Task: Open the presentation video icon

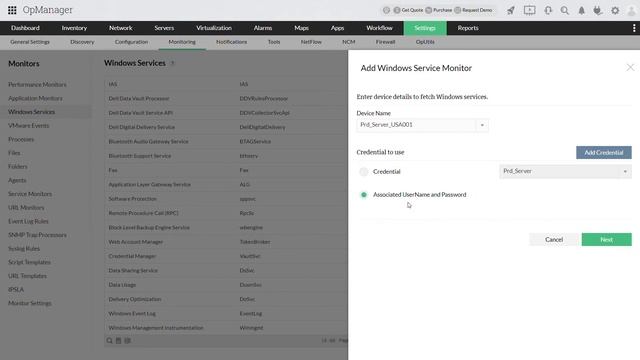Action: coord(529,11)
